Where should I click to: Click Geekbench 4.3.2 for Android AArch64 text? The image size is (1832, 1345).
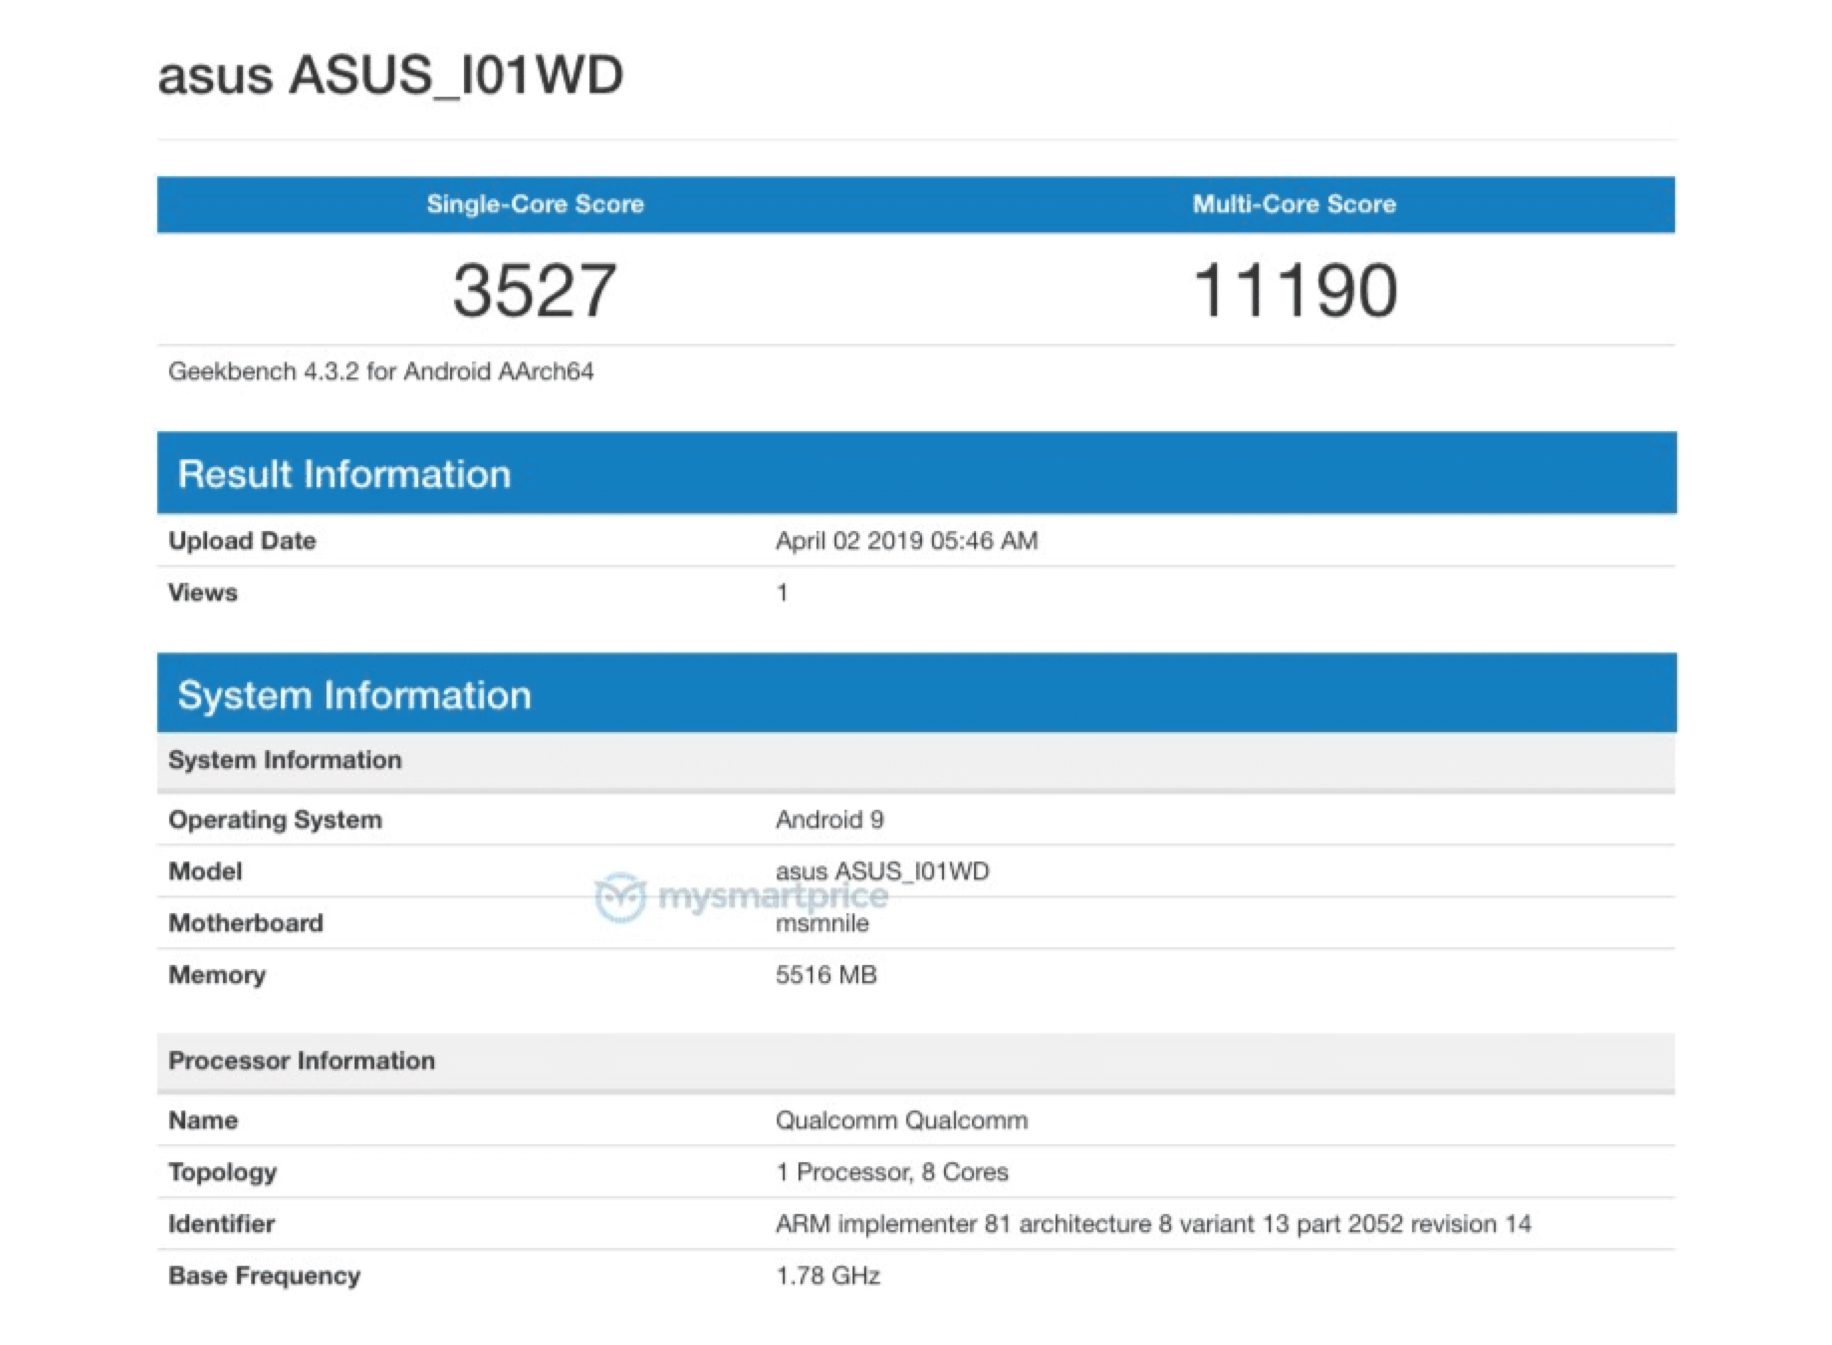click(x=380, y=372)
